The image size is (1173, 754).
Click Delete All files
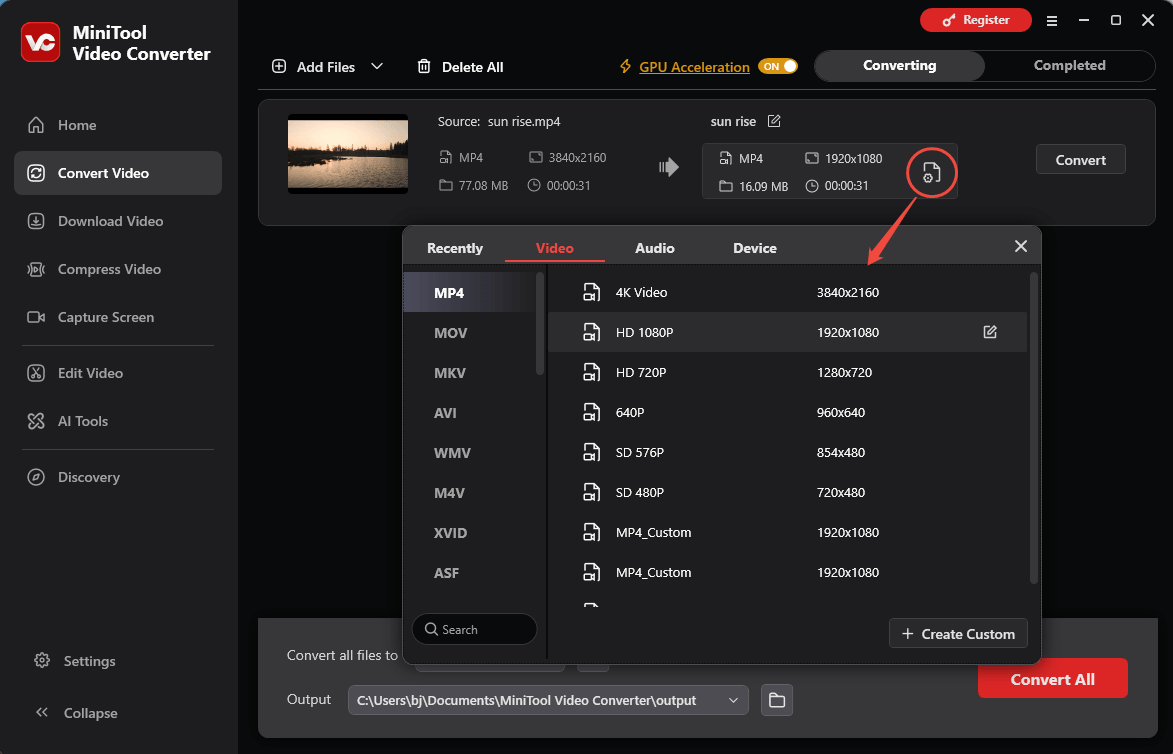[x=460, y=67]
